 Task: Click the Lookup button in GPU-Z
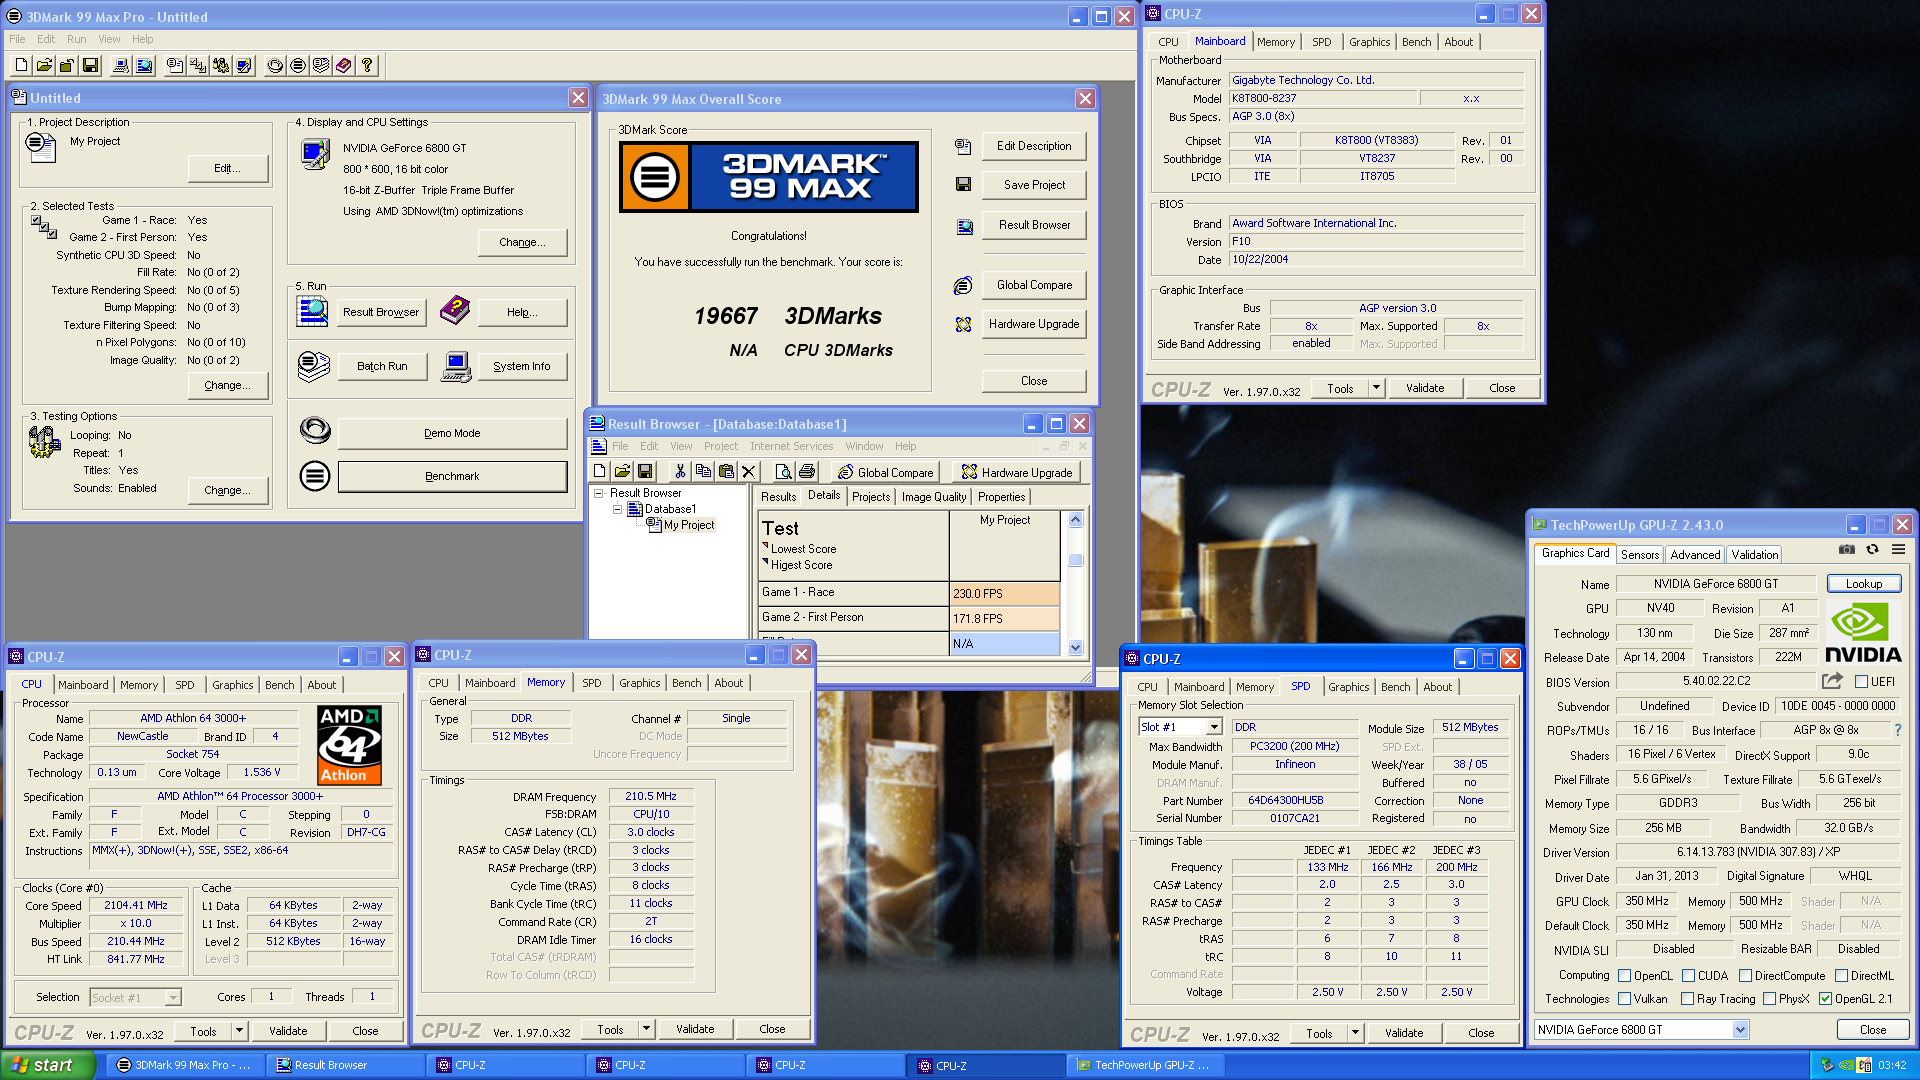(1864, 584)
